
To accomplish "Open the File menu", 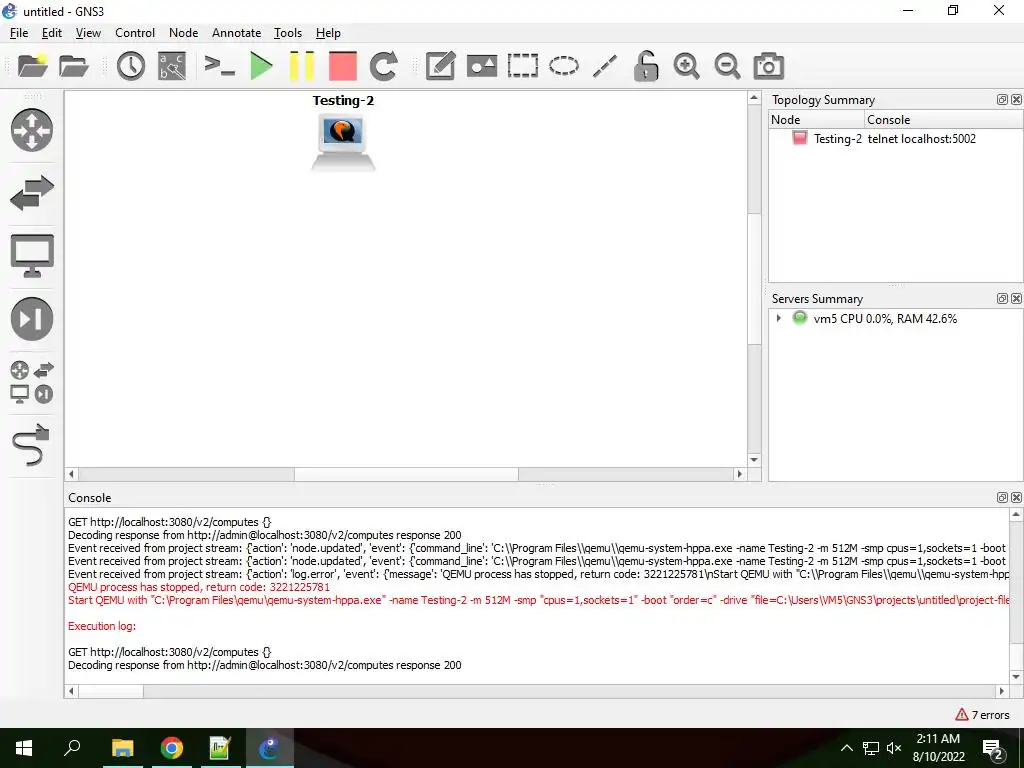I will pos(19,33).
